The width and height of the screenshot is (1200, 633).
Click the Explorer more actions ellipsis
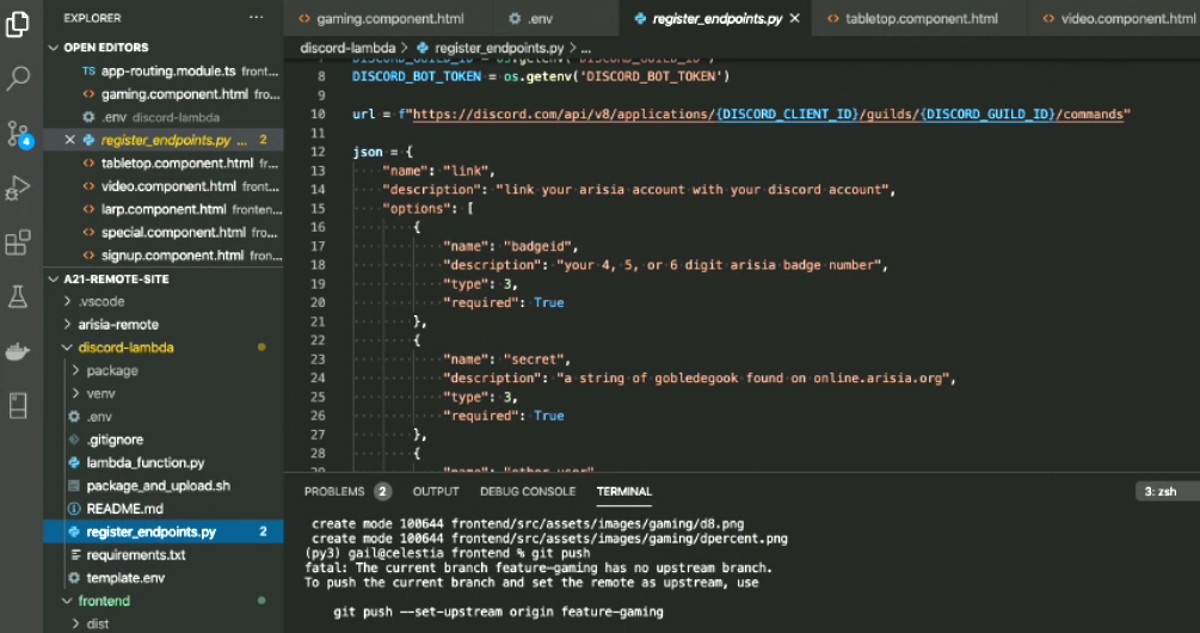point(257,18)
